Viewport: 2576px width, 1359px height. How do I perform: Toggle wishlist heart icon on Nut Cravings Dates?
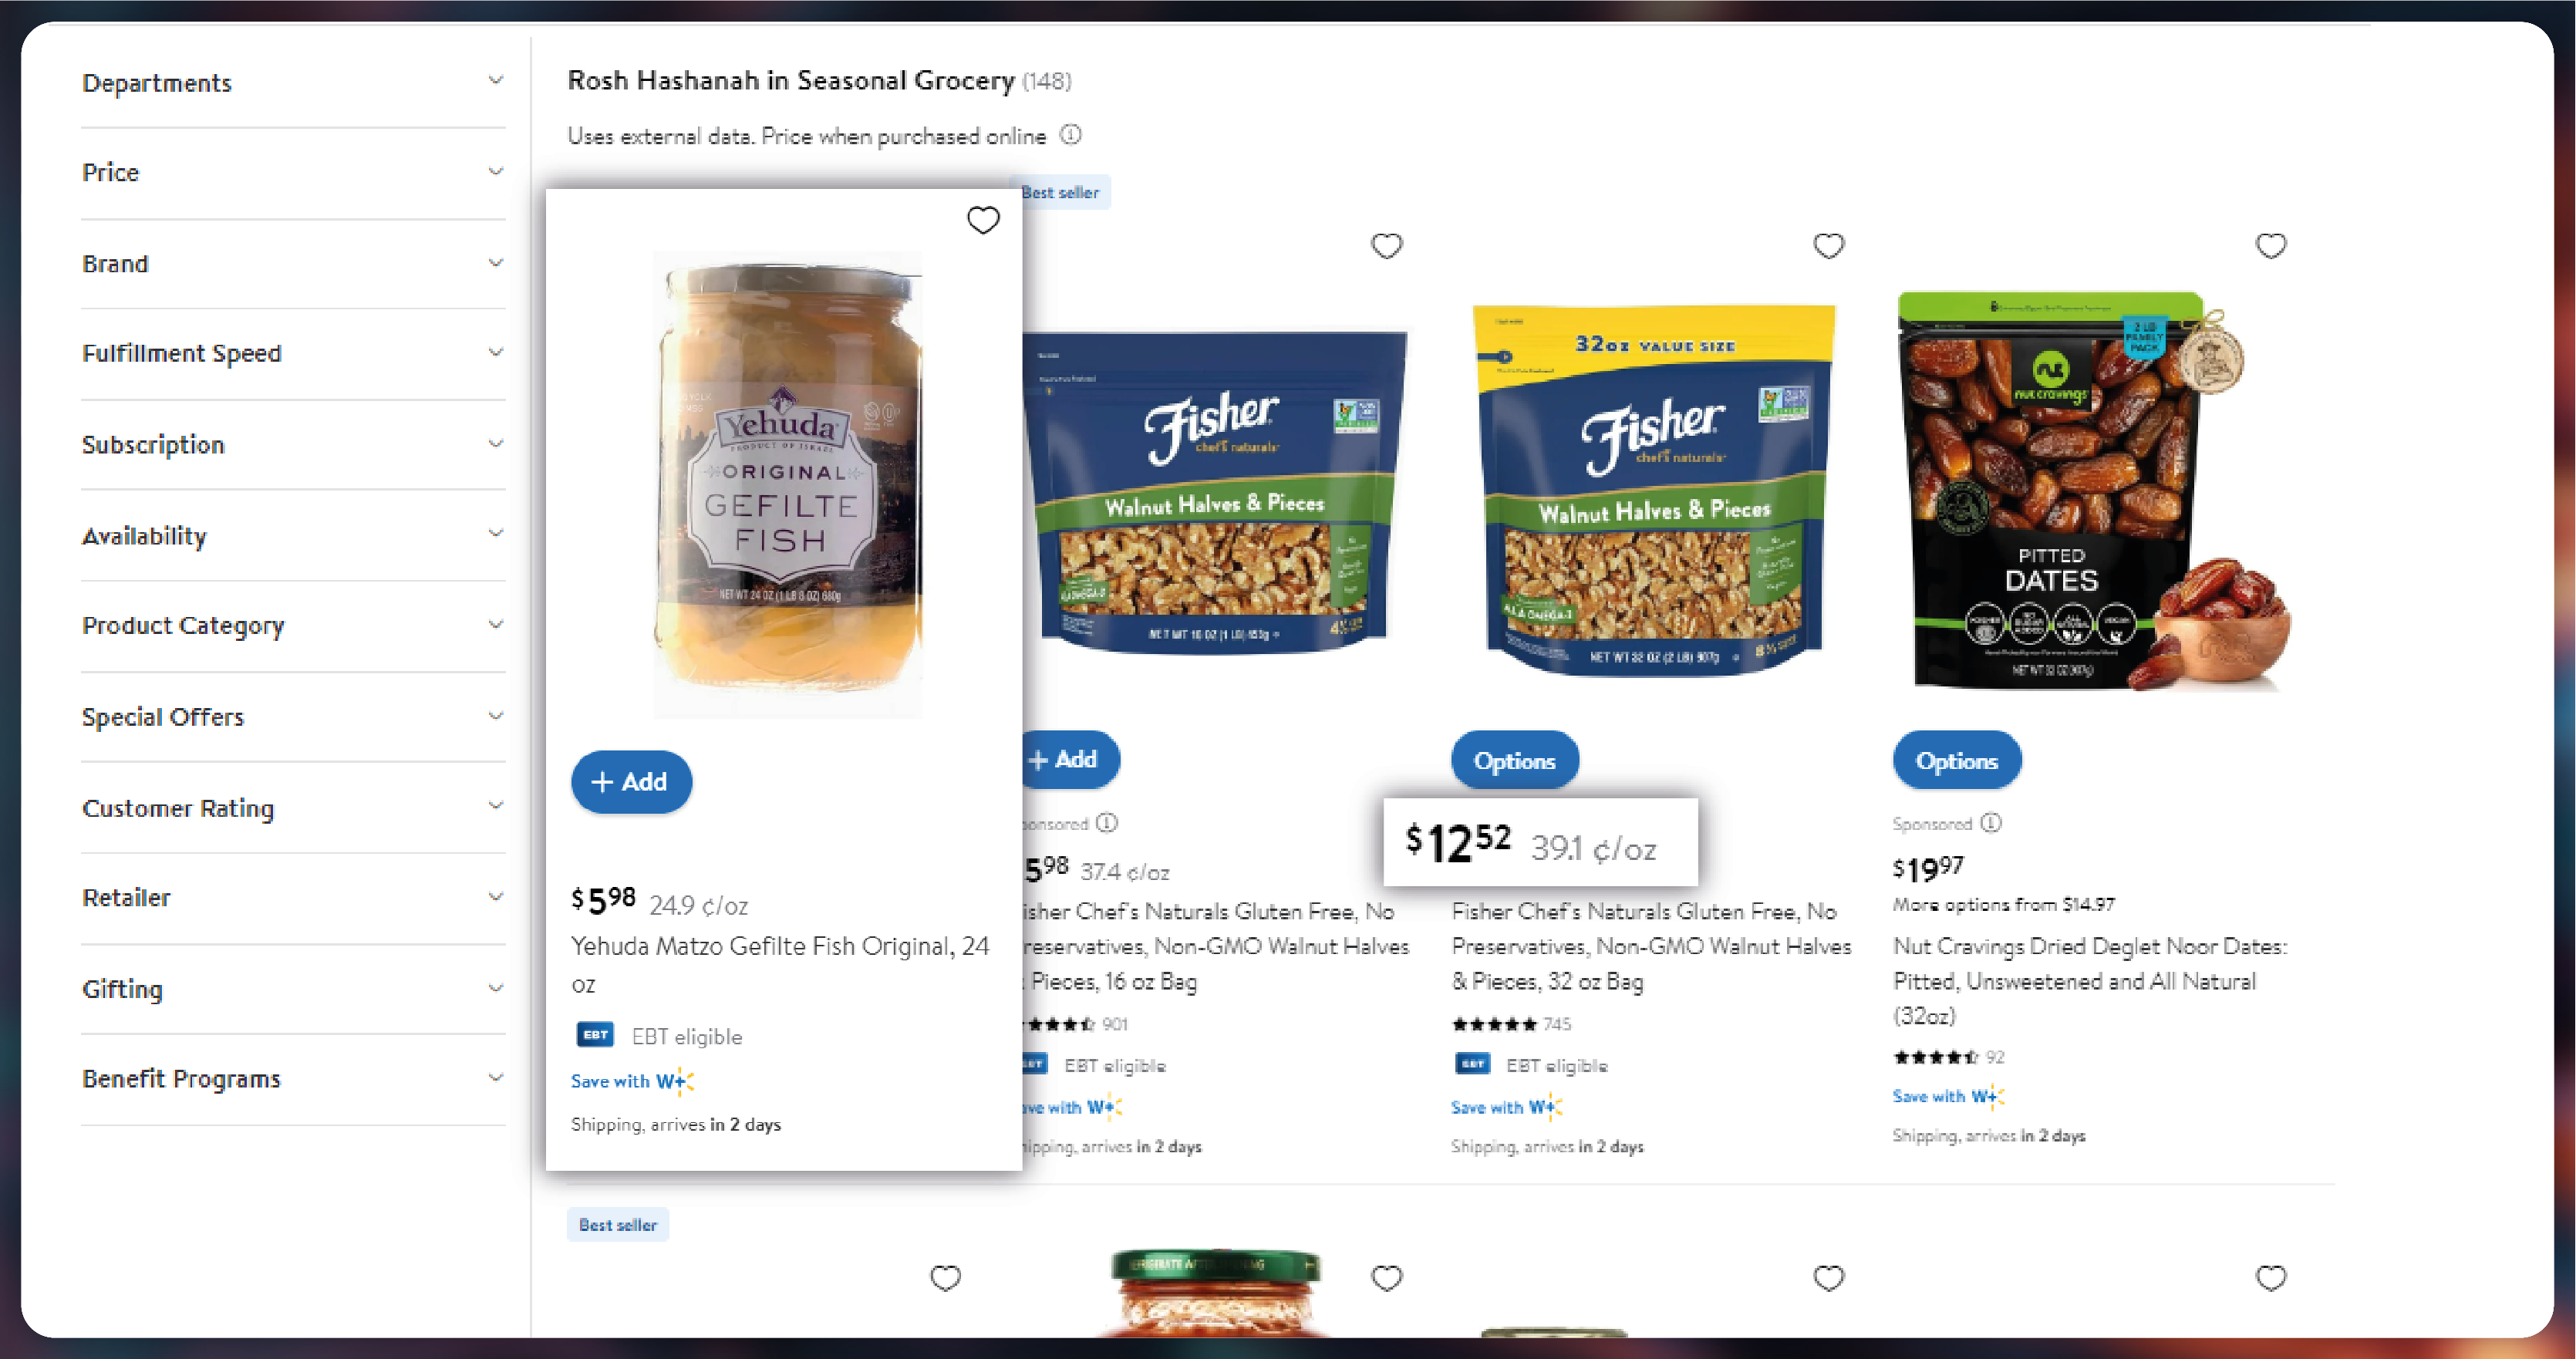2271,247
